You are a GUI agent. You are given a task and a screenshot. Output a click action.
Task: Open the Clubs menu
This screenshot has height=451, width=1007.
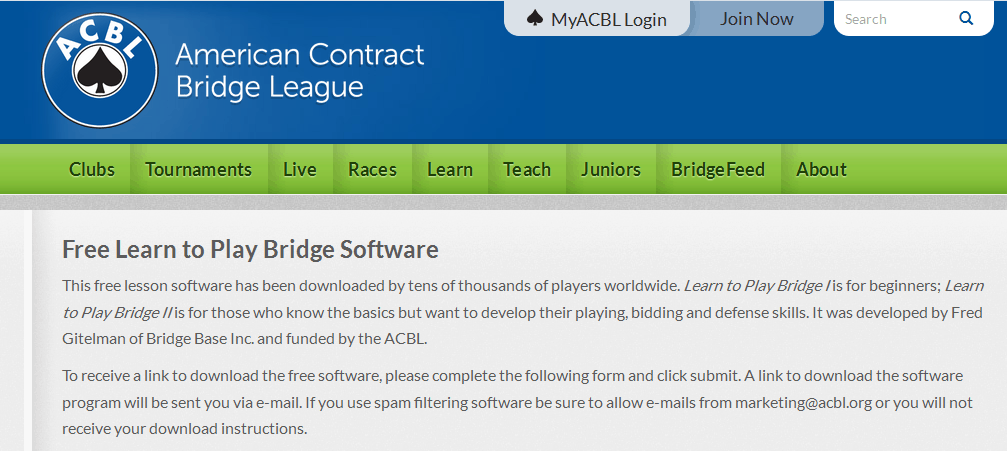pyautogui.click(x=92, y=169)
